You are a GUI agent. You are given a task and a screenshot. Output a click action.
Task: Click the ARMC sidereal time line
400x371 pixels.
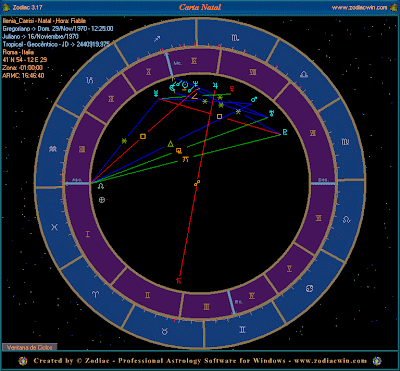pyautogui.click(x=23, y=75)
